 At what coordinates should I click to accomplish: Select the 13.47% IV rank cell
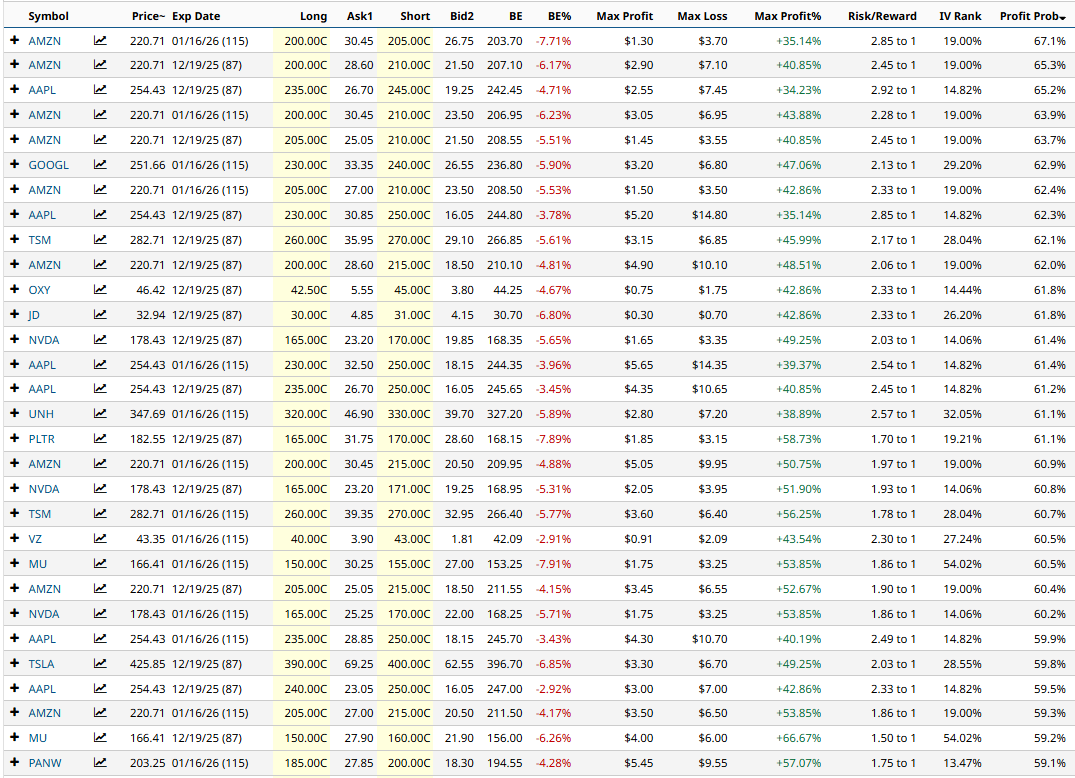(x=962, y=763)
